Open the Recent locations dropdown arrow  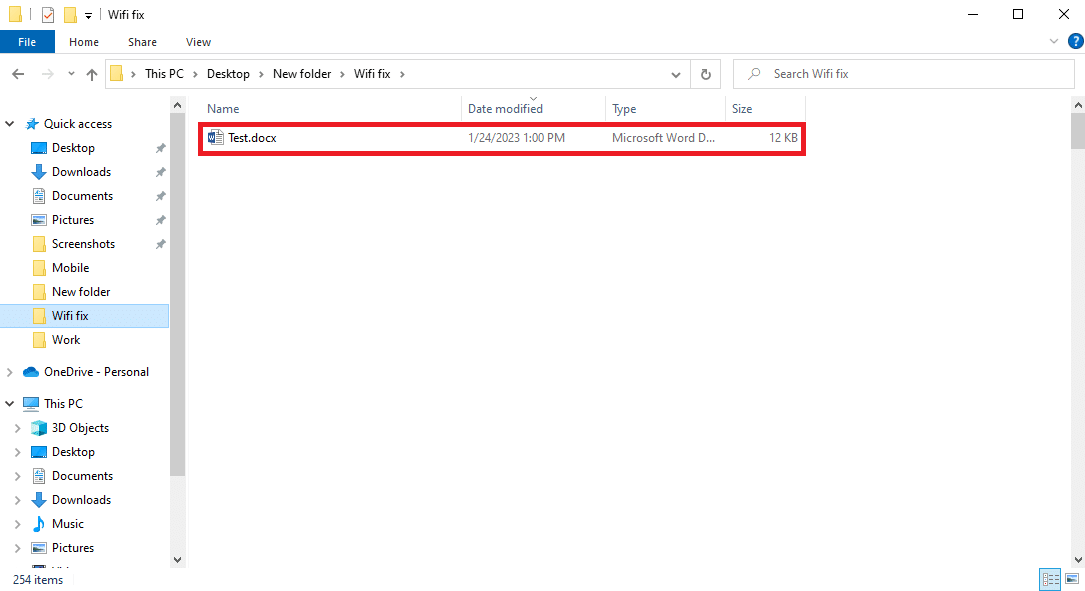(x=71, y=74)
